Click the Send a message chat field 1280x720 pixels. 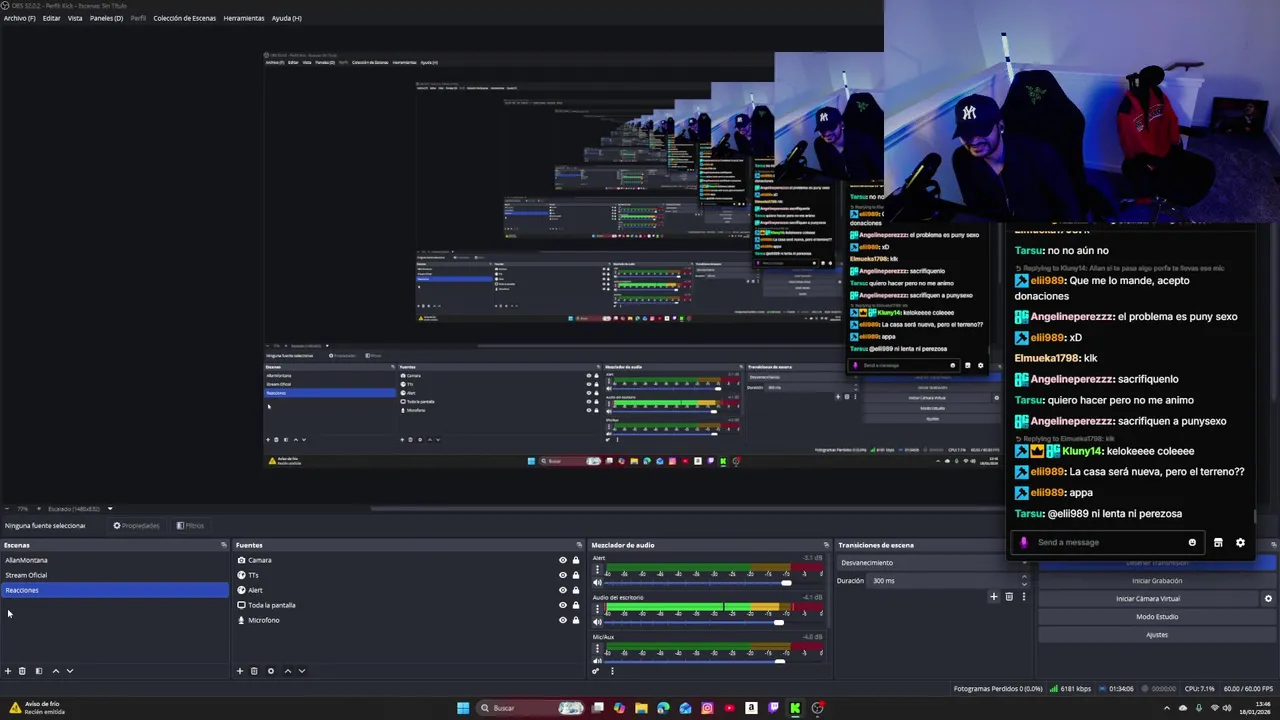point(1110,543)
